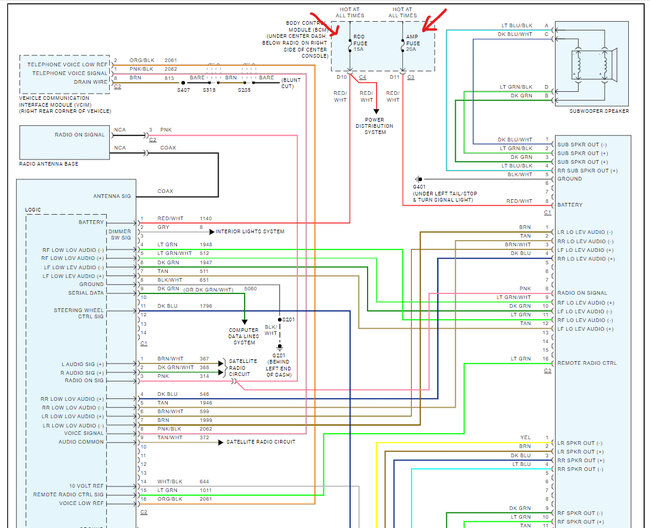Click the L AUDIO SIG (+) label

point(82,364)
